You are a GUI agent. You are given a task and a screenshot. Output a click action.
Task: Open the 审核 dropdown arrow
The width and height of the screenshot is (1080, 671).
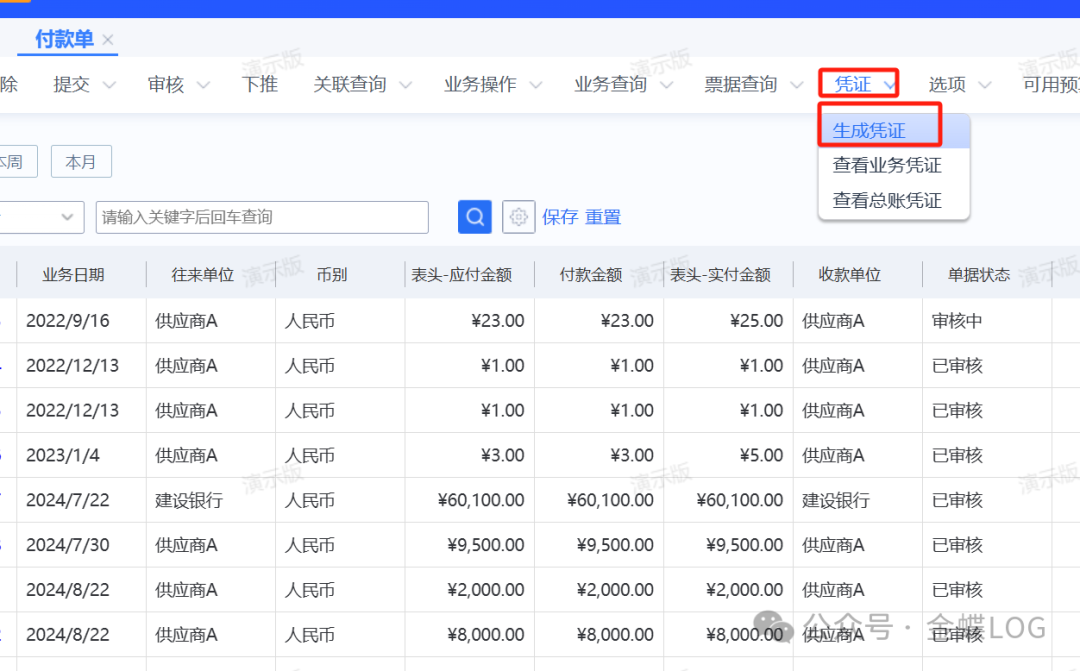tap(203, 85)
